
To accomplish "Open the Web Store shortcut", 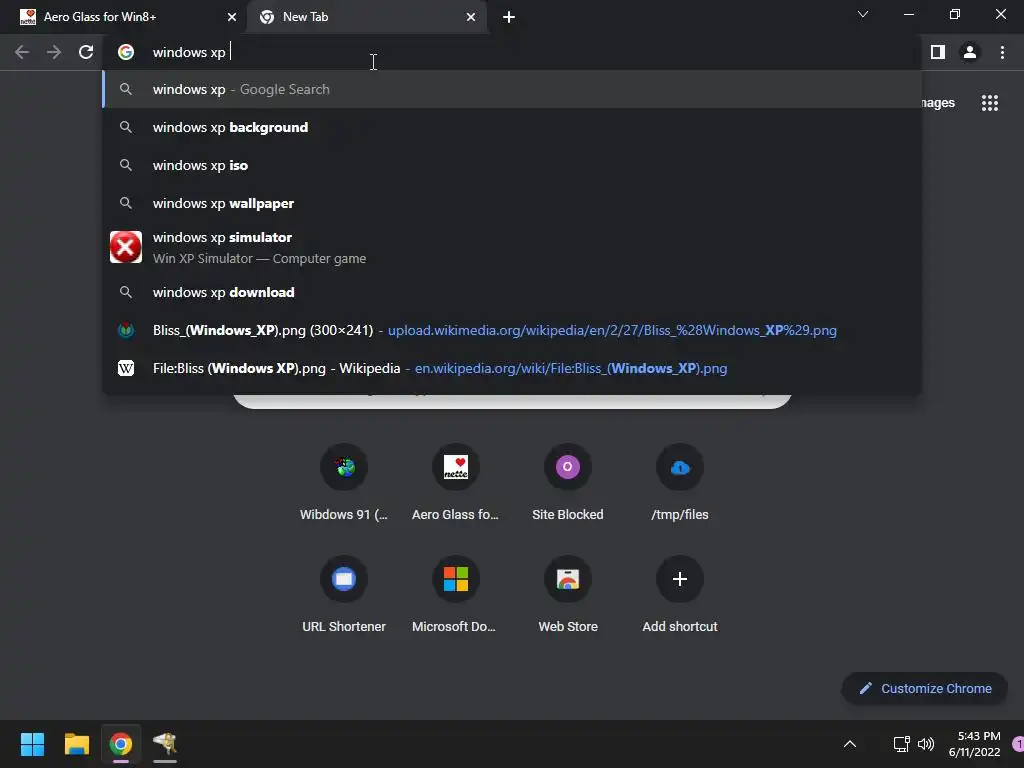I will (x=568, y=594).
